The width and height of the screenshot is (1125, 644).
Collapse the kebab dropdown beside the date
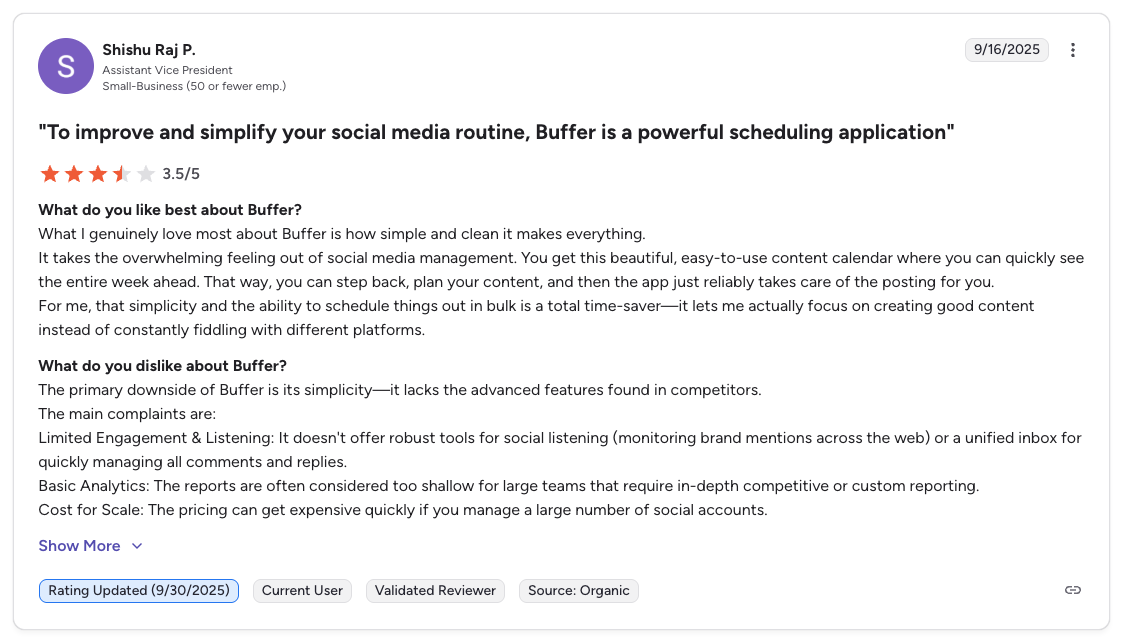coord(1073,49)
